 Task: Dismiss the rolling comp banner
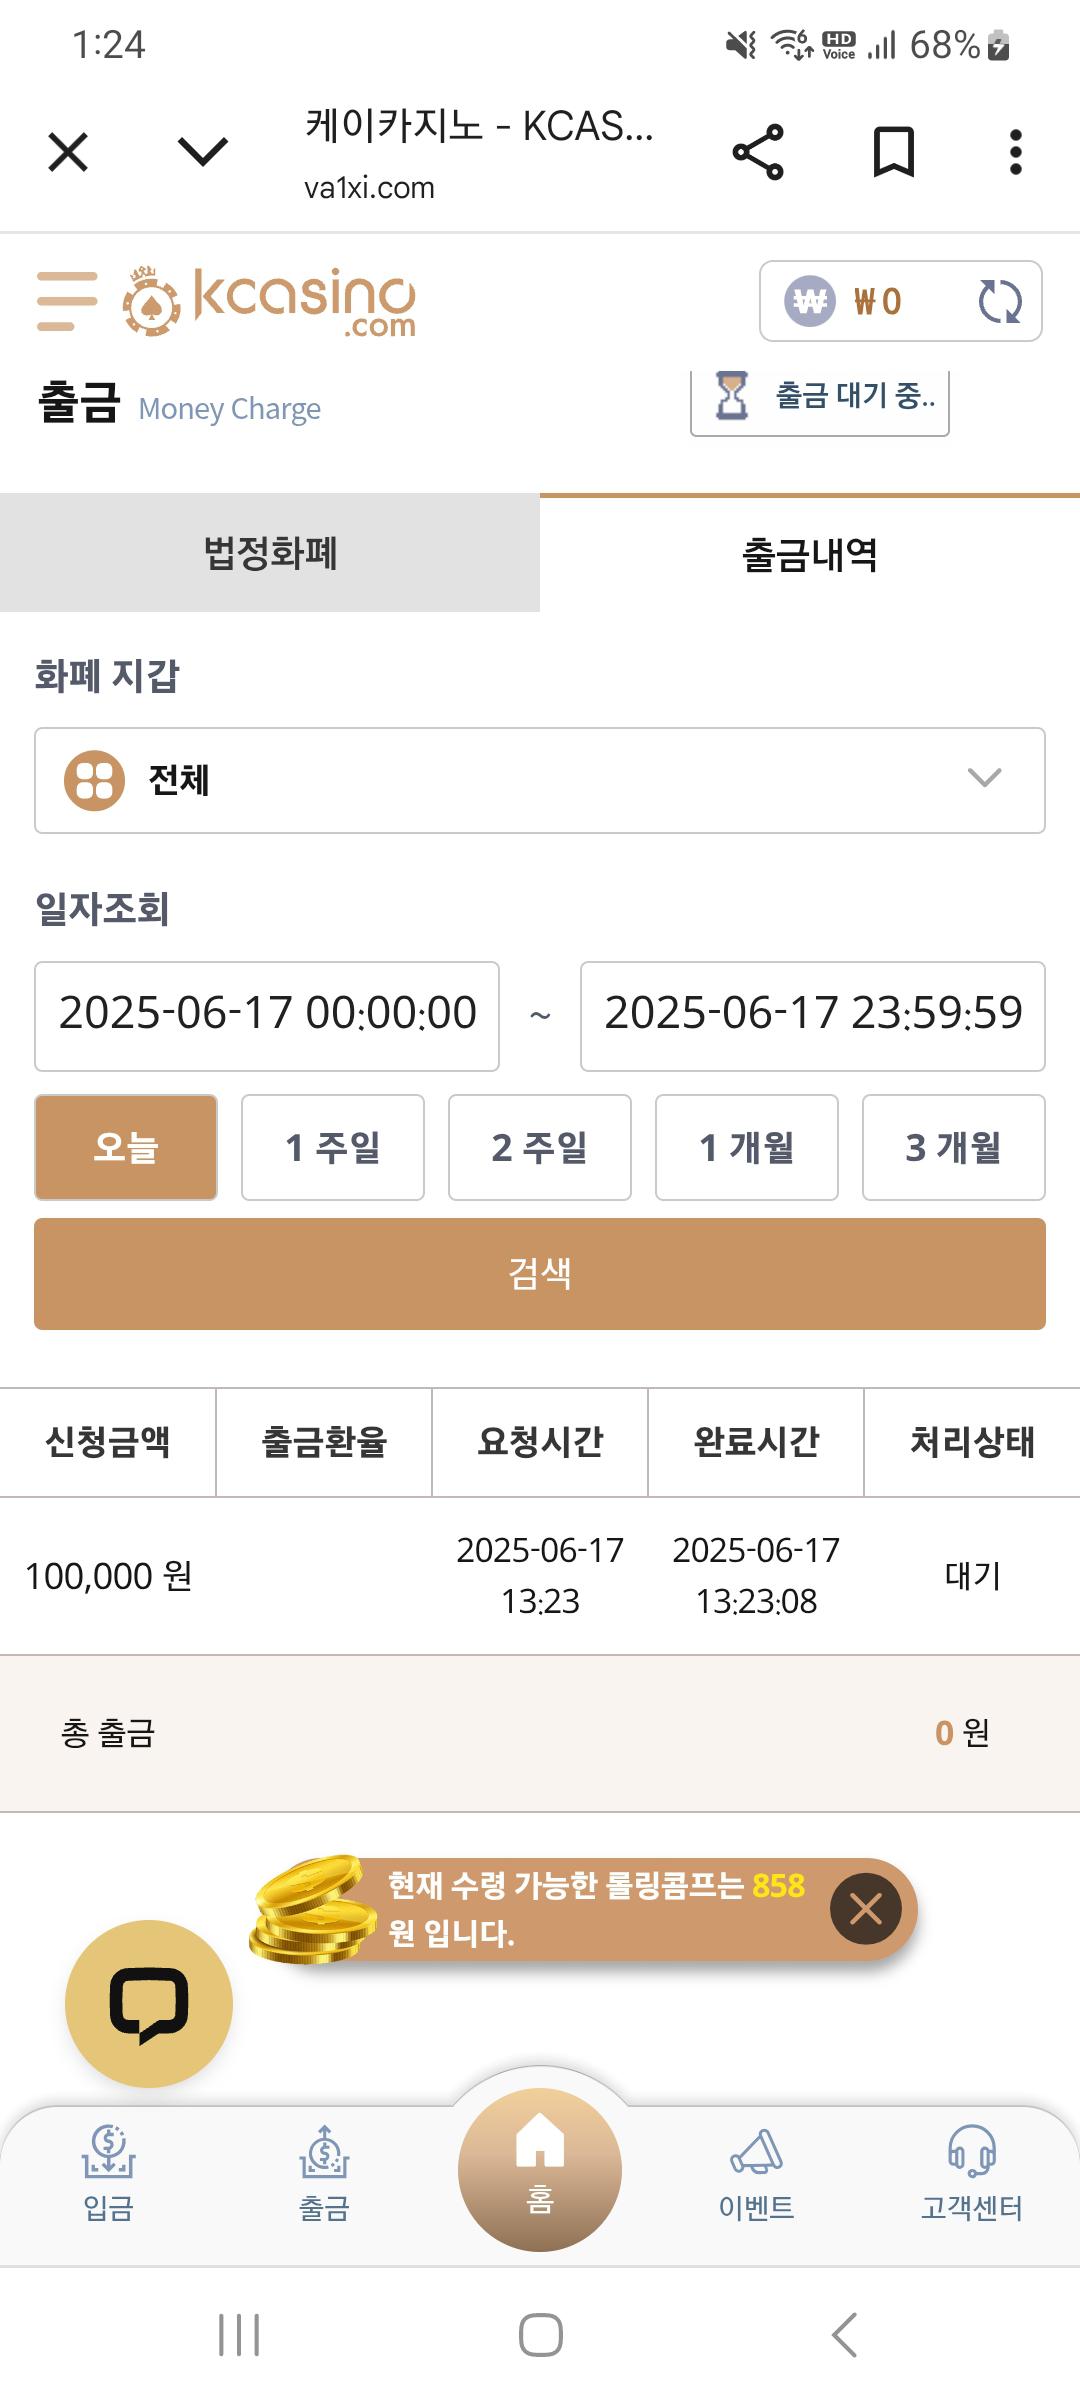[x=865, y=1909]
